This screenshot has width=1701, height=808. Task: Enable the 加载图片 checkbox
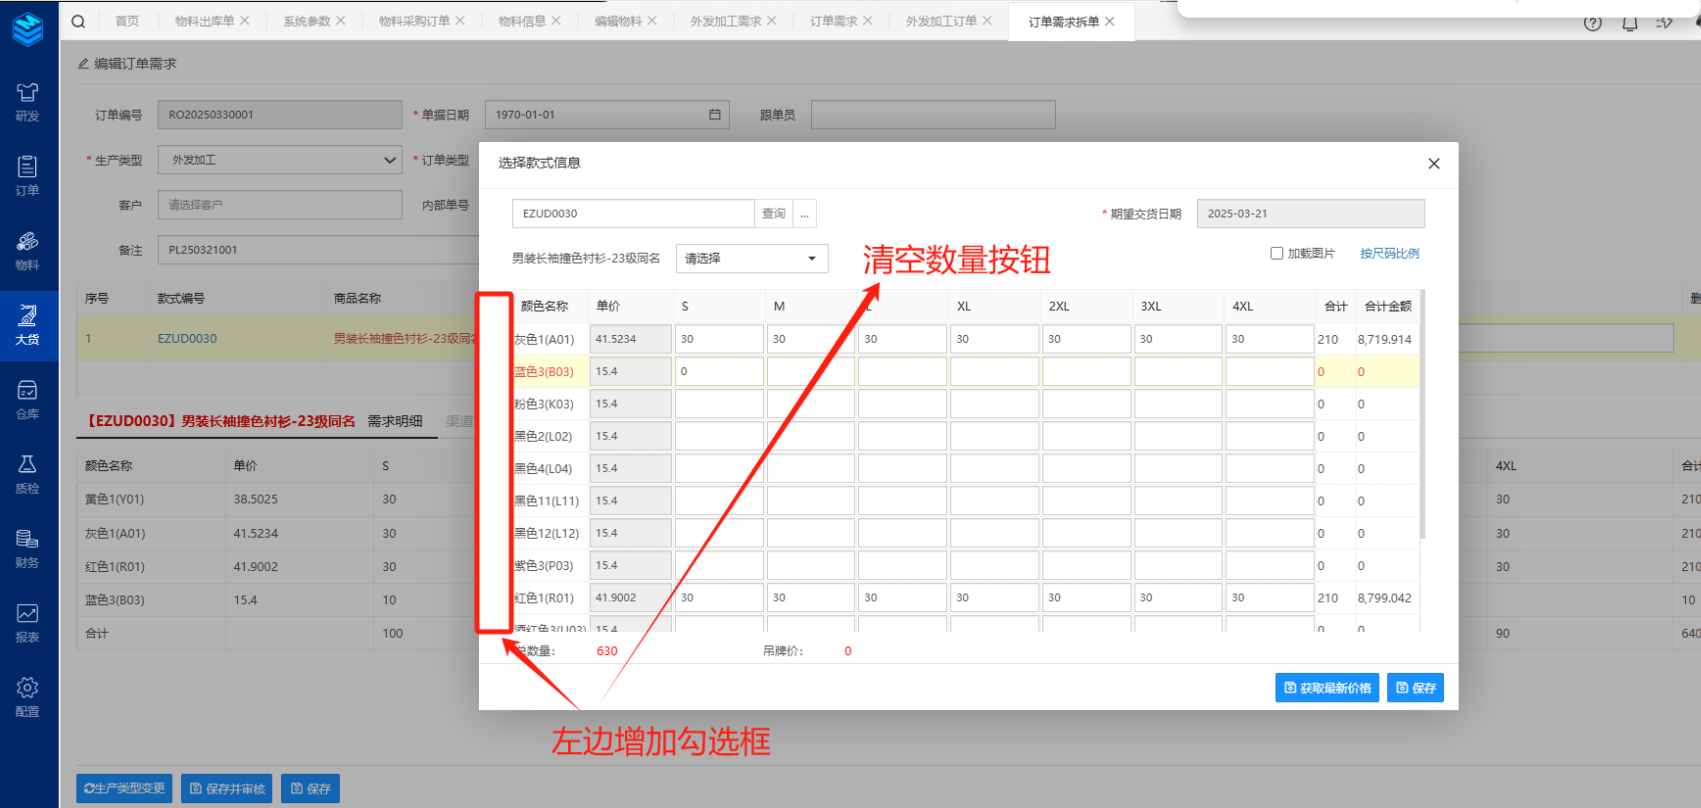click(x=1276, y=254)
